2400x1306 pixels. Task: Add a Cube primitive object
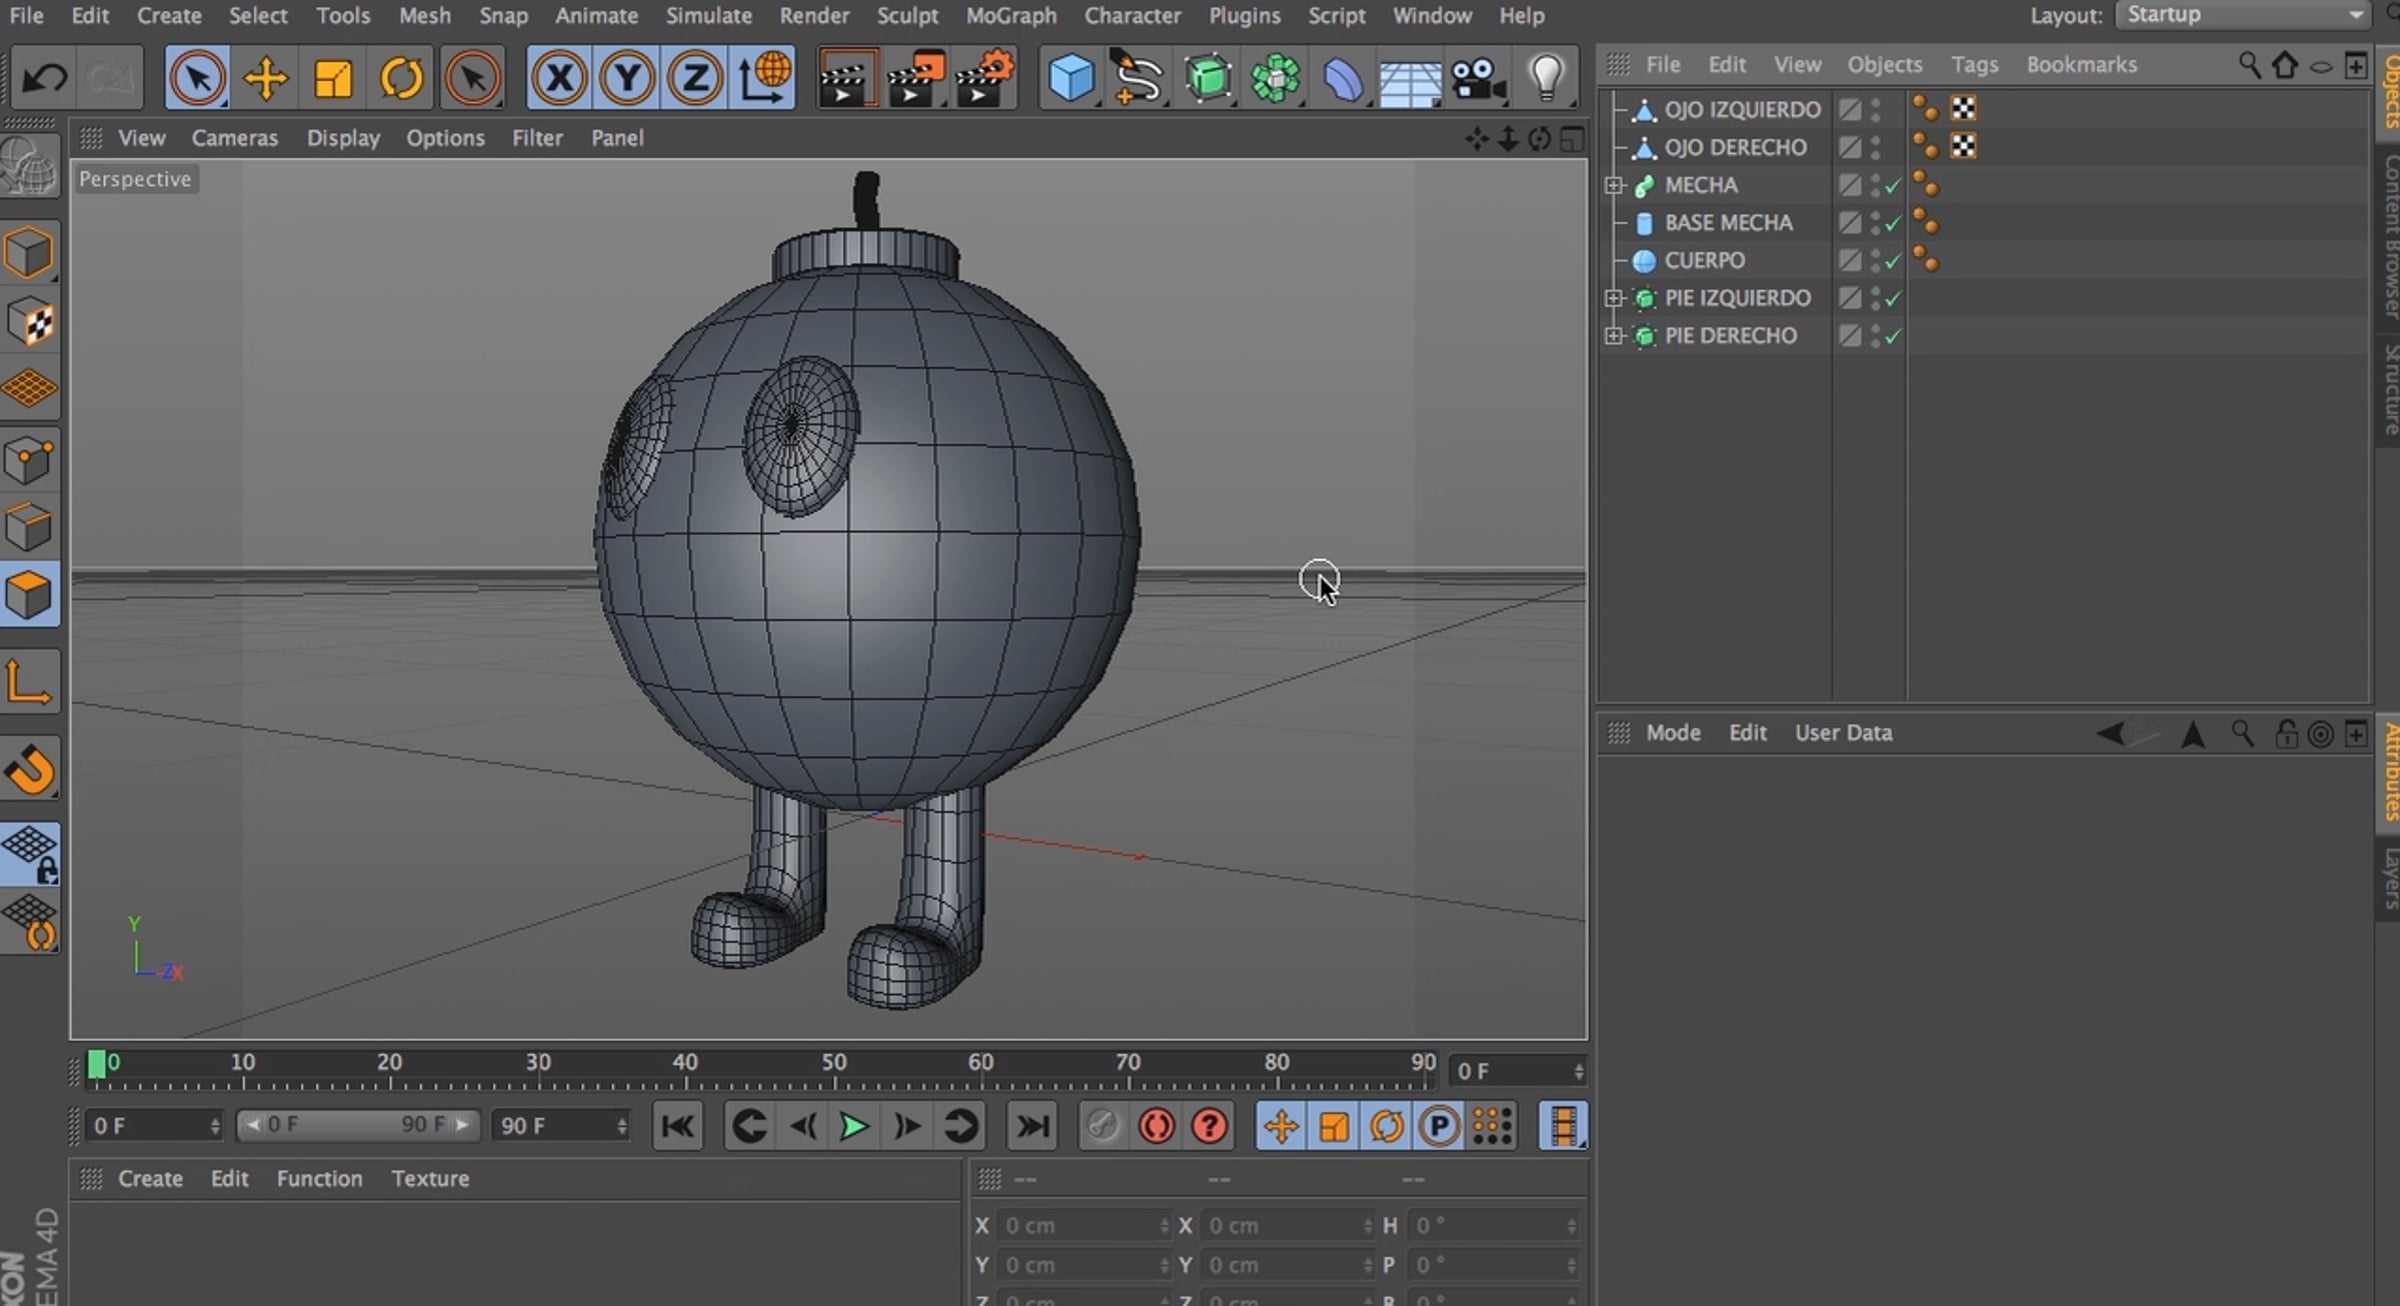(1070, 78)
